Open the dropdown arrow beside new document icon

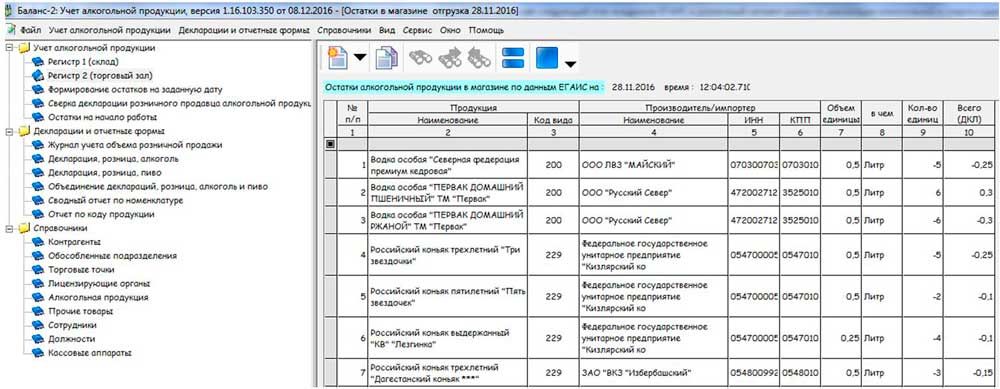click(x=360, y=58)
